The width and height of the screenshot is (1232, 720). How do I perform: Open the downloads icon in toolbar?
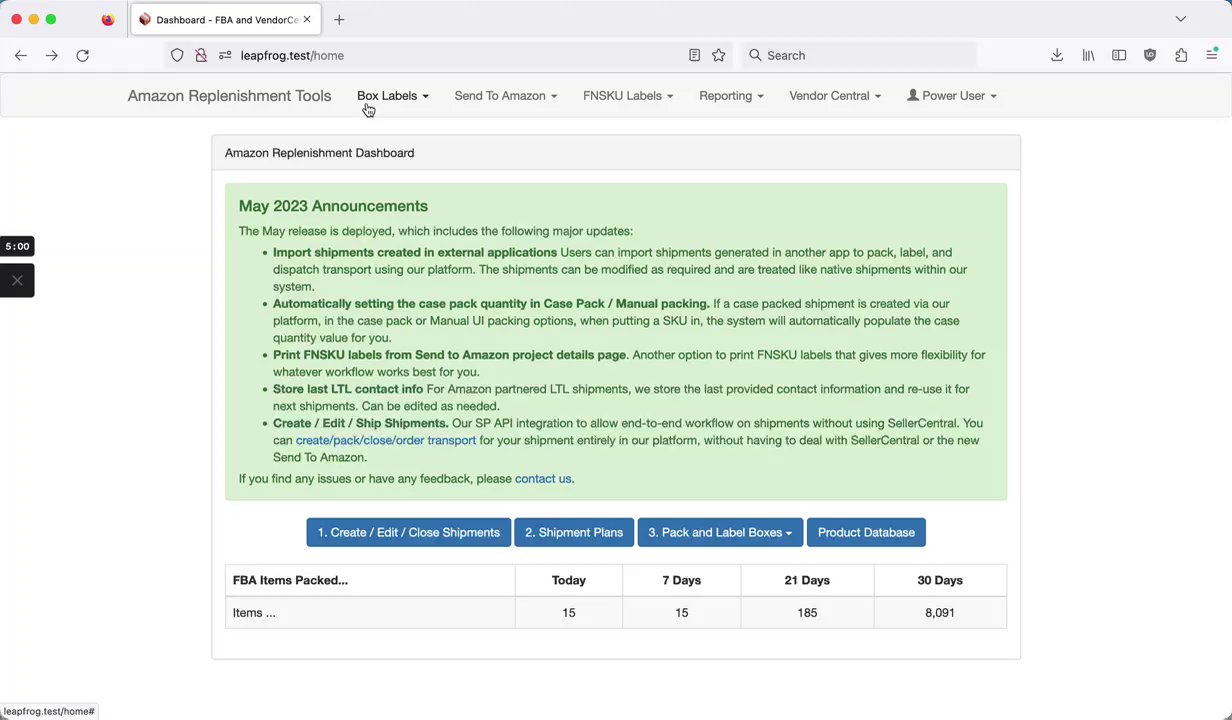[x=1057, y=56]
